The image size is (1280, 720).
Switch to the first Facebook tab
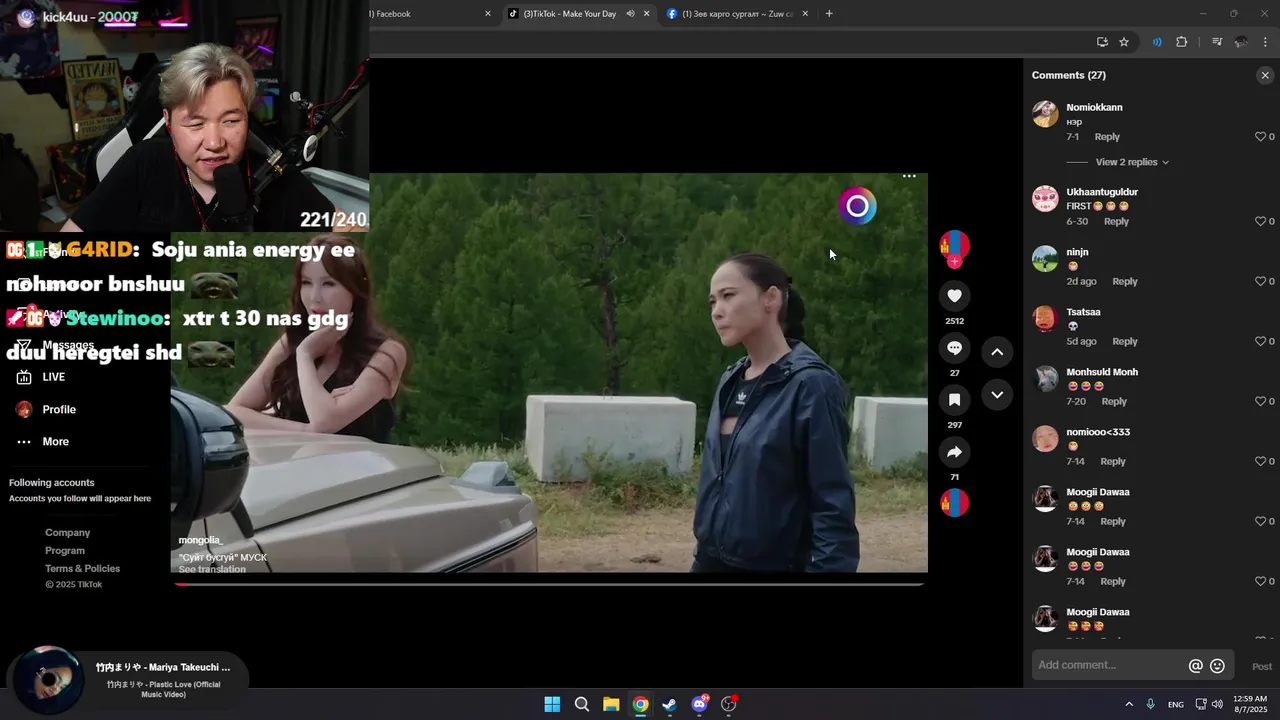(430, 14)
